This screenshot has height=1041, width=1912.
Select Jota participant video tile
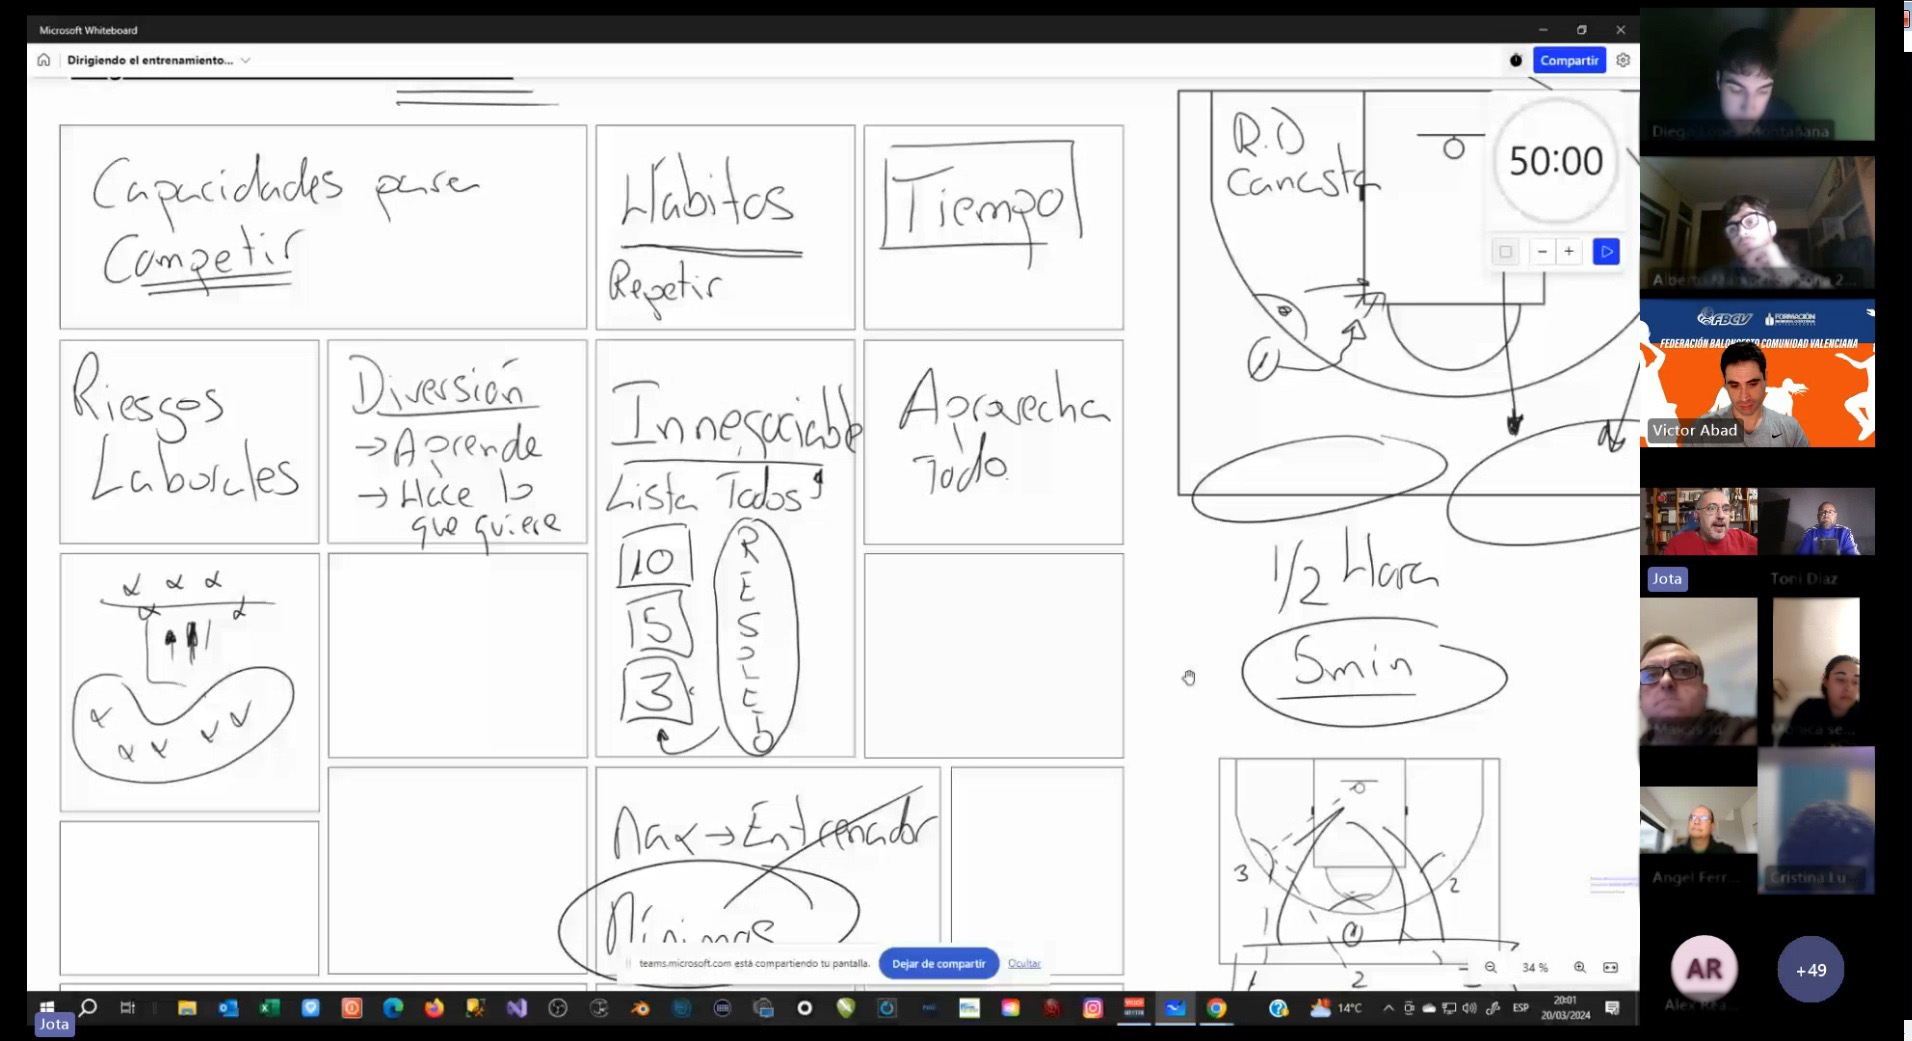[1698, 521]
